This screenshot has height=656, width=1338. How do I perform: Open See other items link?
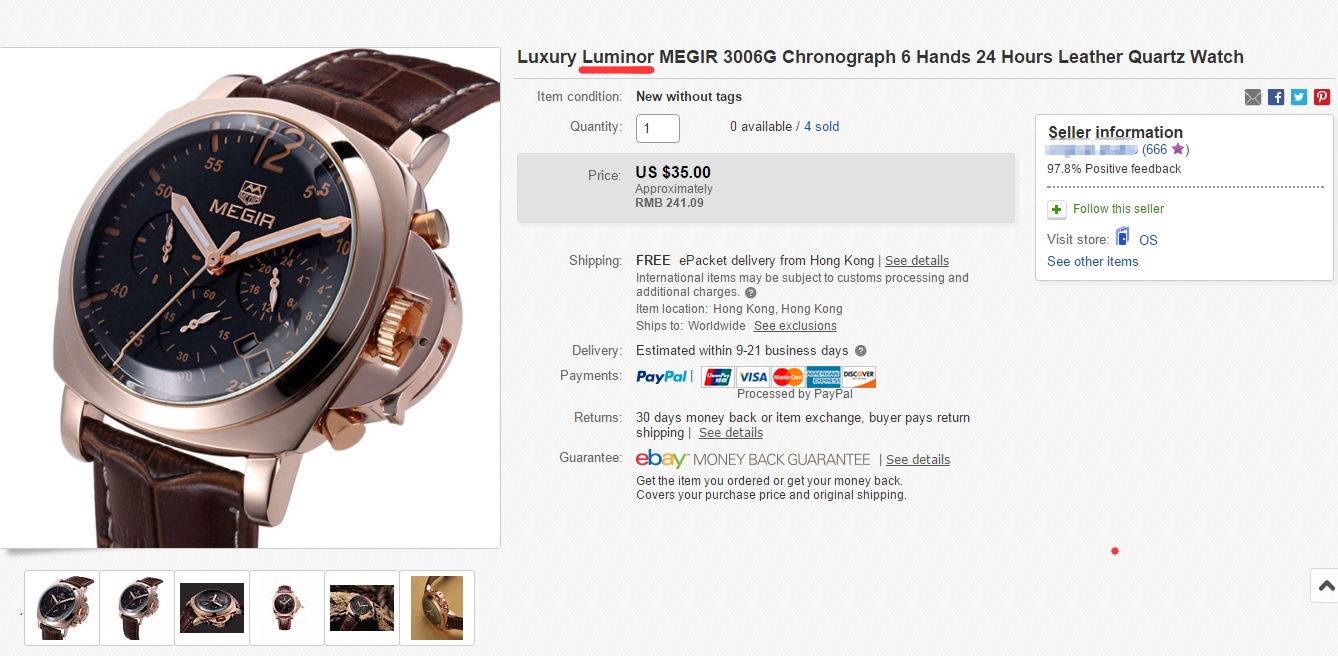pyautogui.click(x=1093, y=262)
